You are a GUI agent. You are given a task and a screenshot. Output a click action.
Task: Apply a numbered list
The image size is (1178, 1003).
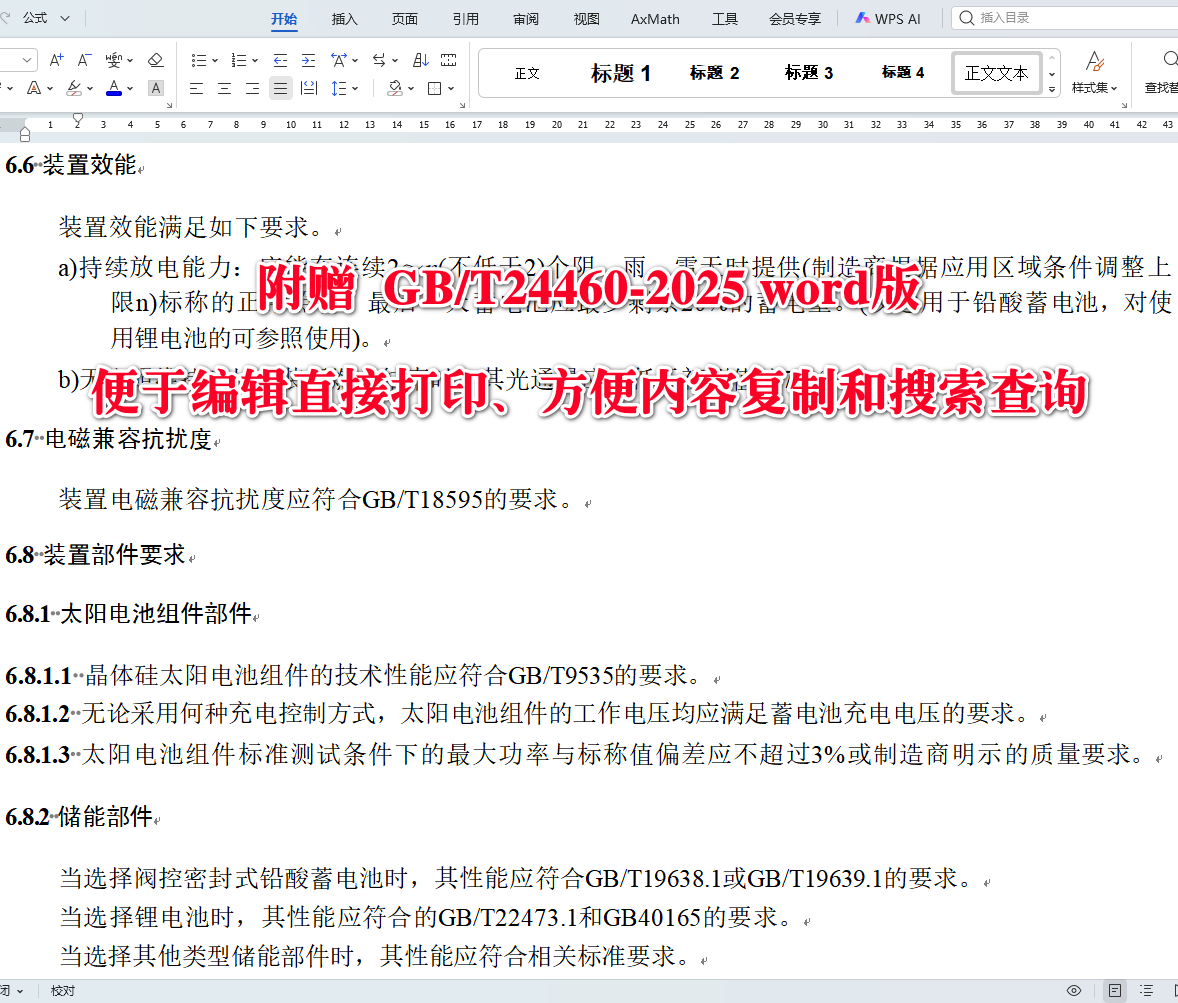coord(240,60)
